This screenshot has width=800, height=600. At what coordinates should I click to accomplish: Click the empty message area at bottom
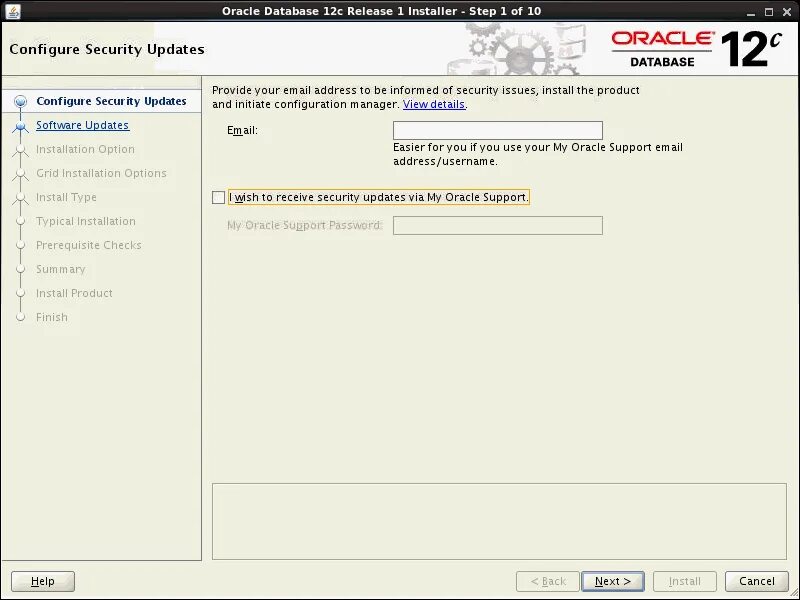pos(499,521)
